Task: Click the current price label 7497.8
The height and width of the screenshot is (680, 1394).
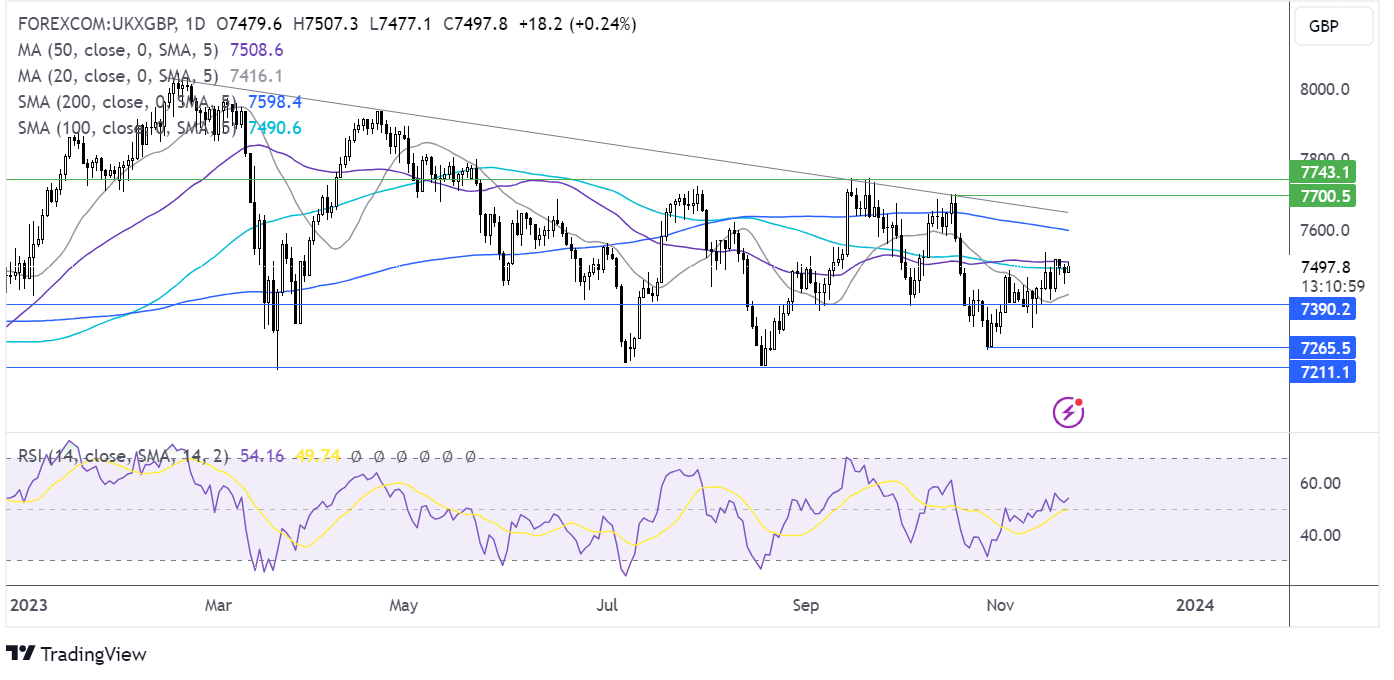Action: [x=1327, y=267]
